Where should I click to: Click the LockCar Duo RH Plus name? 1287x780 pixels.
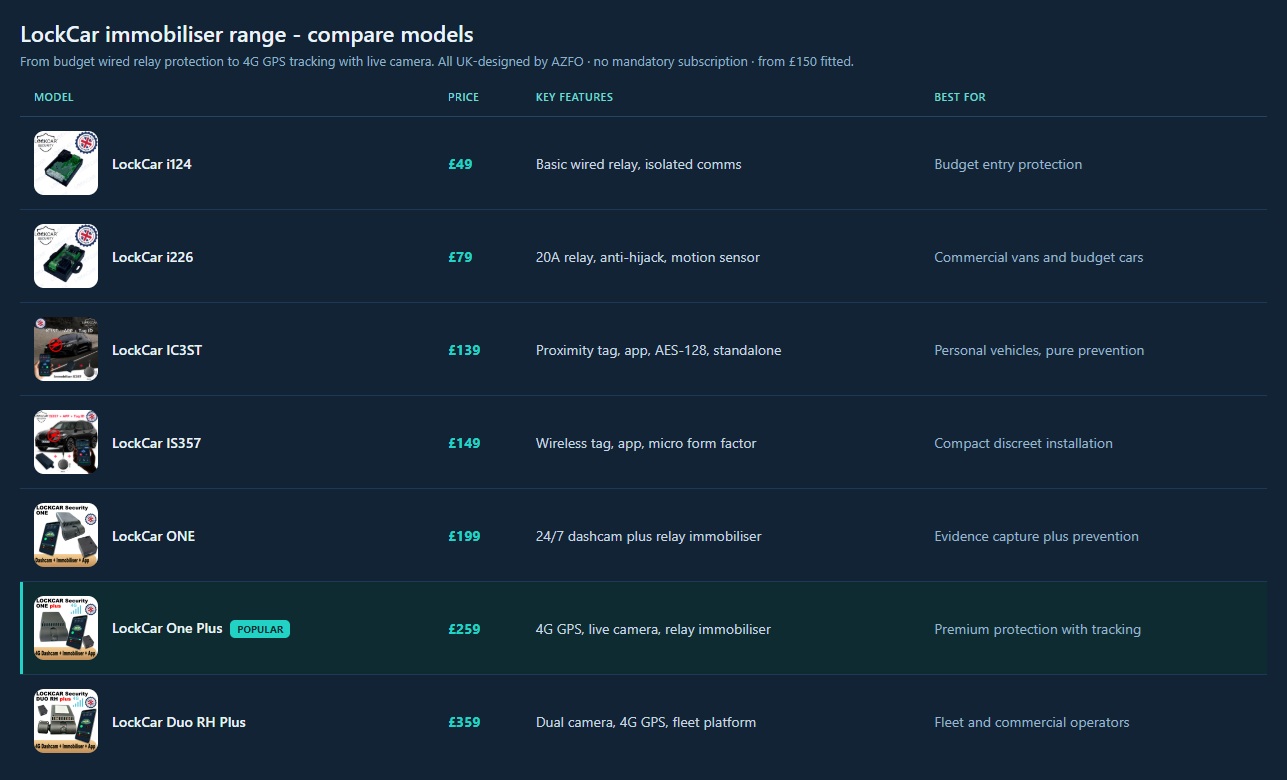[x=179, y=722]
